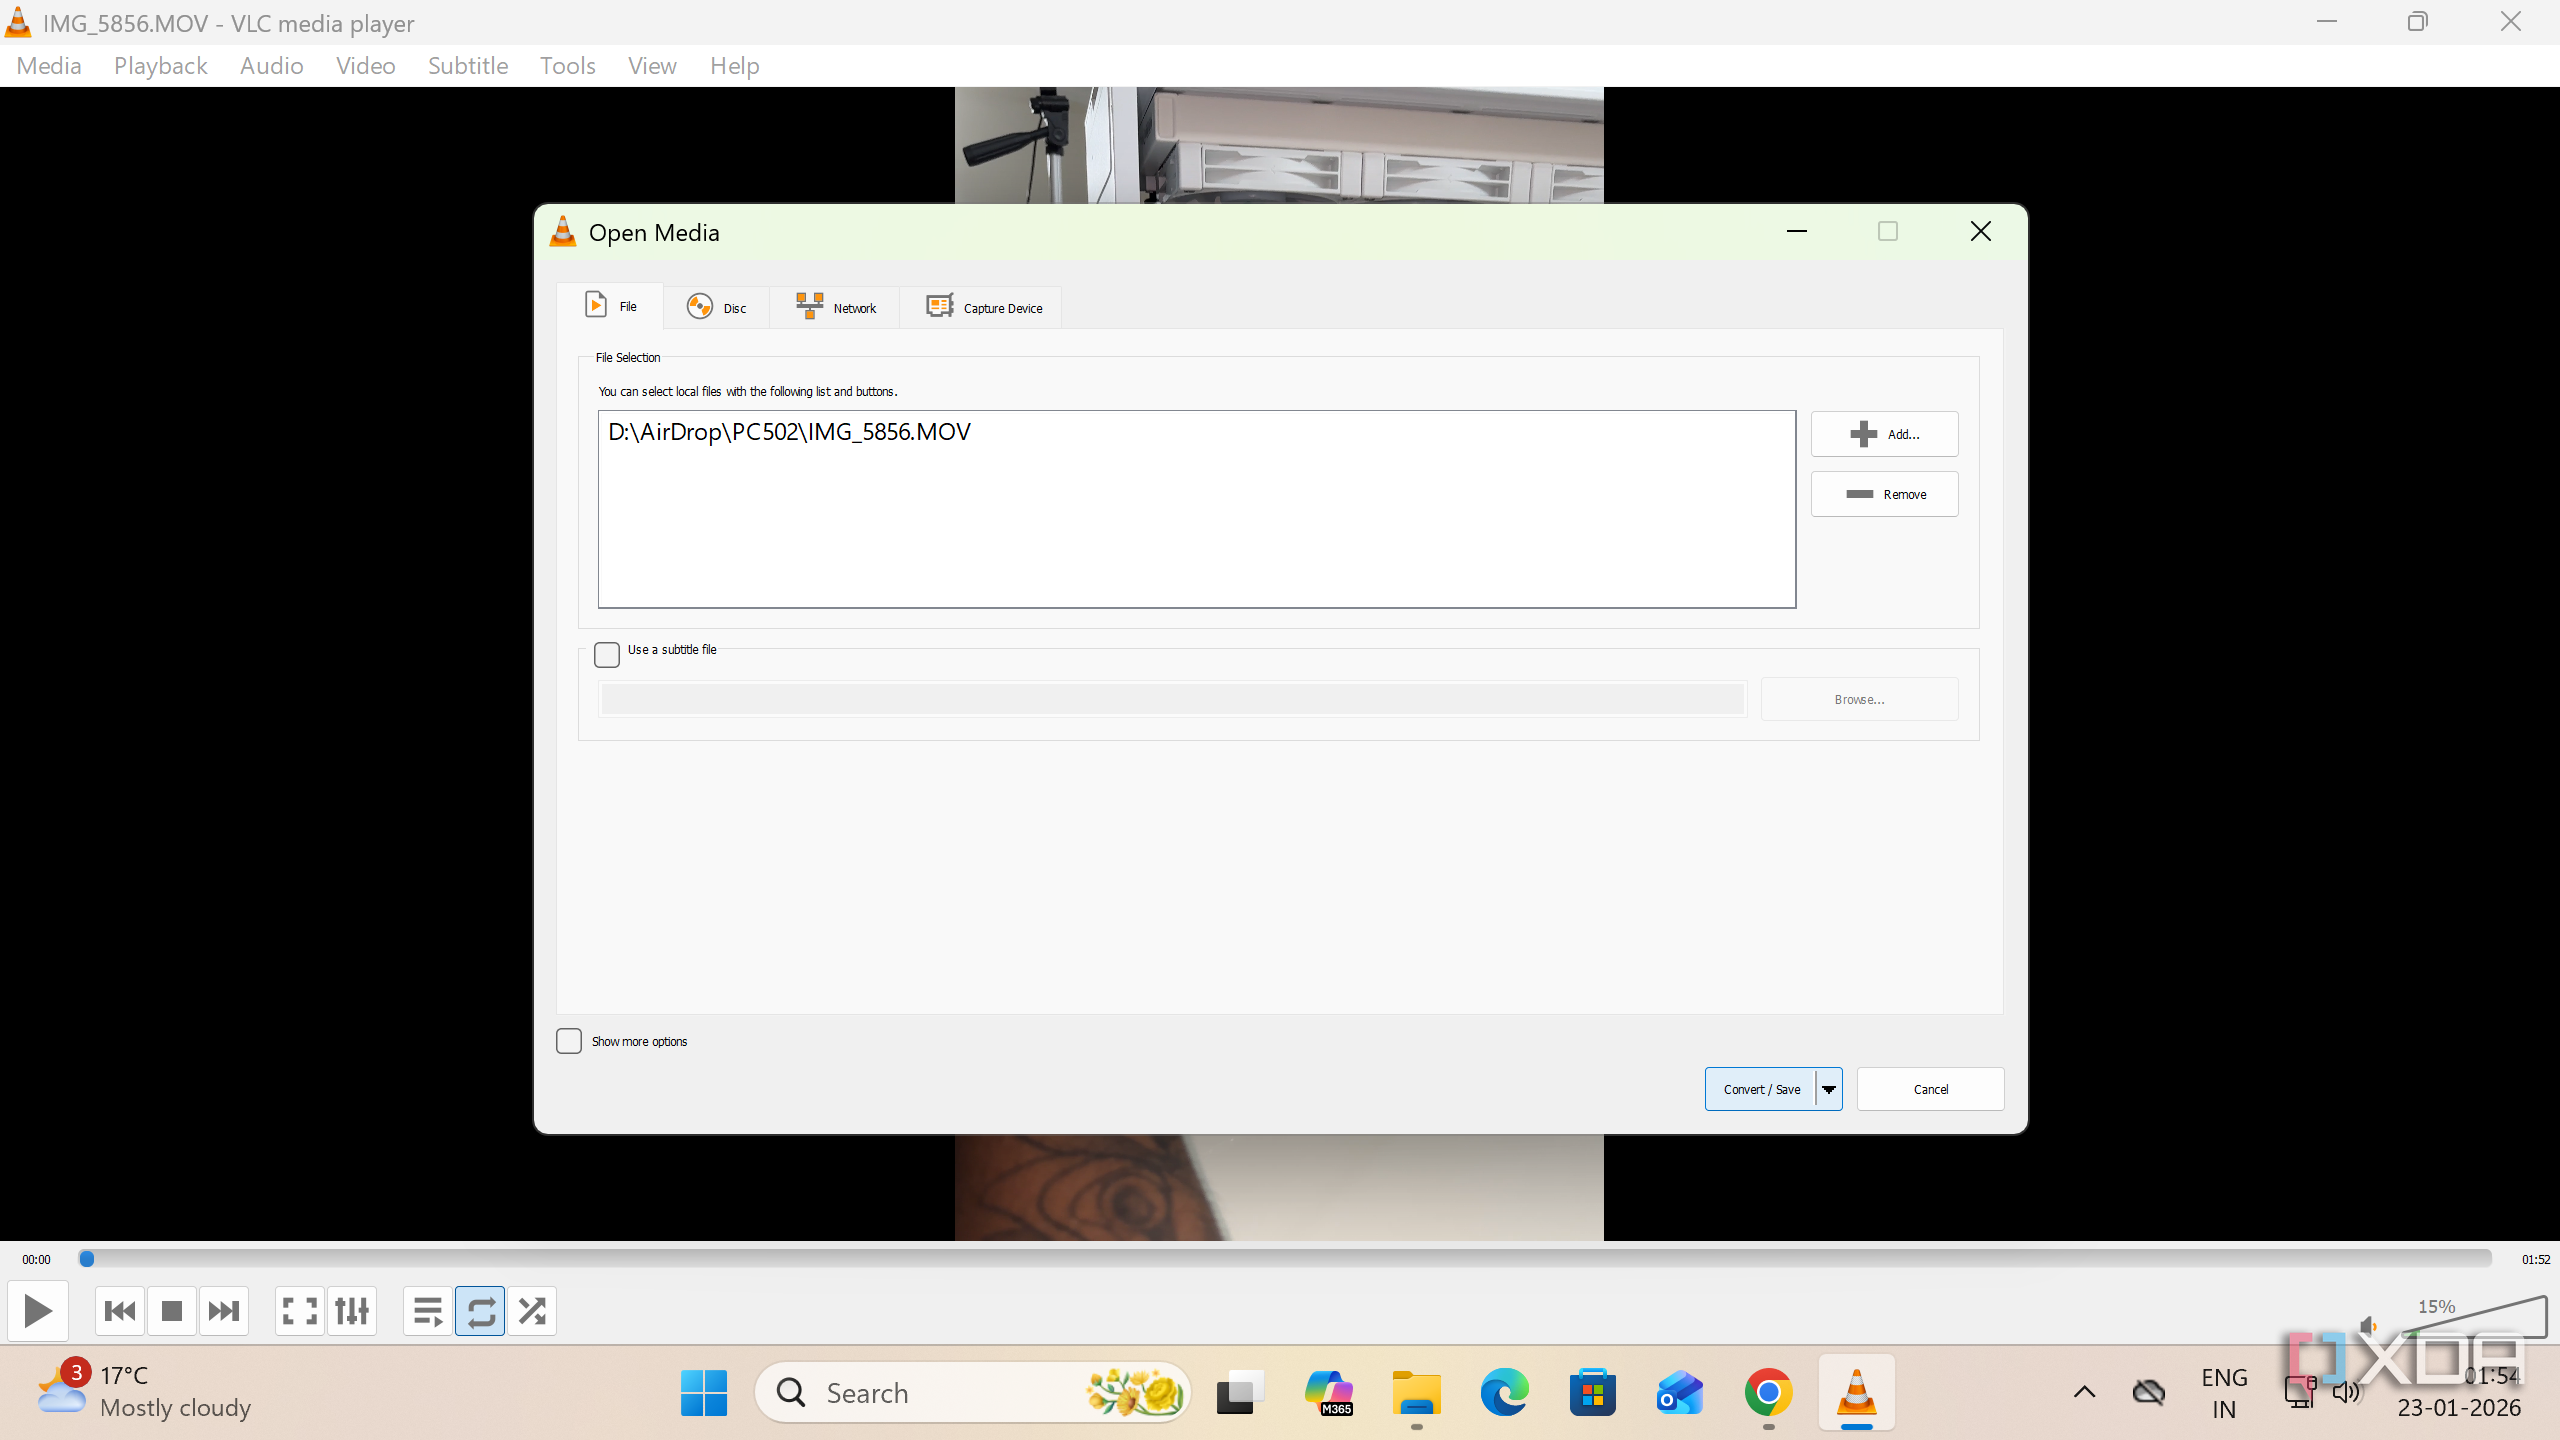Image resolution: width=2560 pixels, height=1440 pixels.
Task: Open File Explorer from taskbar
Action: [x=1416, y=1392]
